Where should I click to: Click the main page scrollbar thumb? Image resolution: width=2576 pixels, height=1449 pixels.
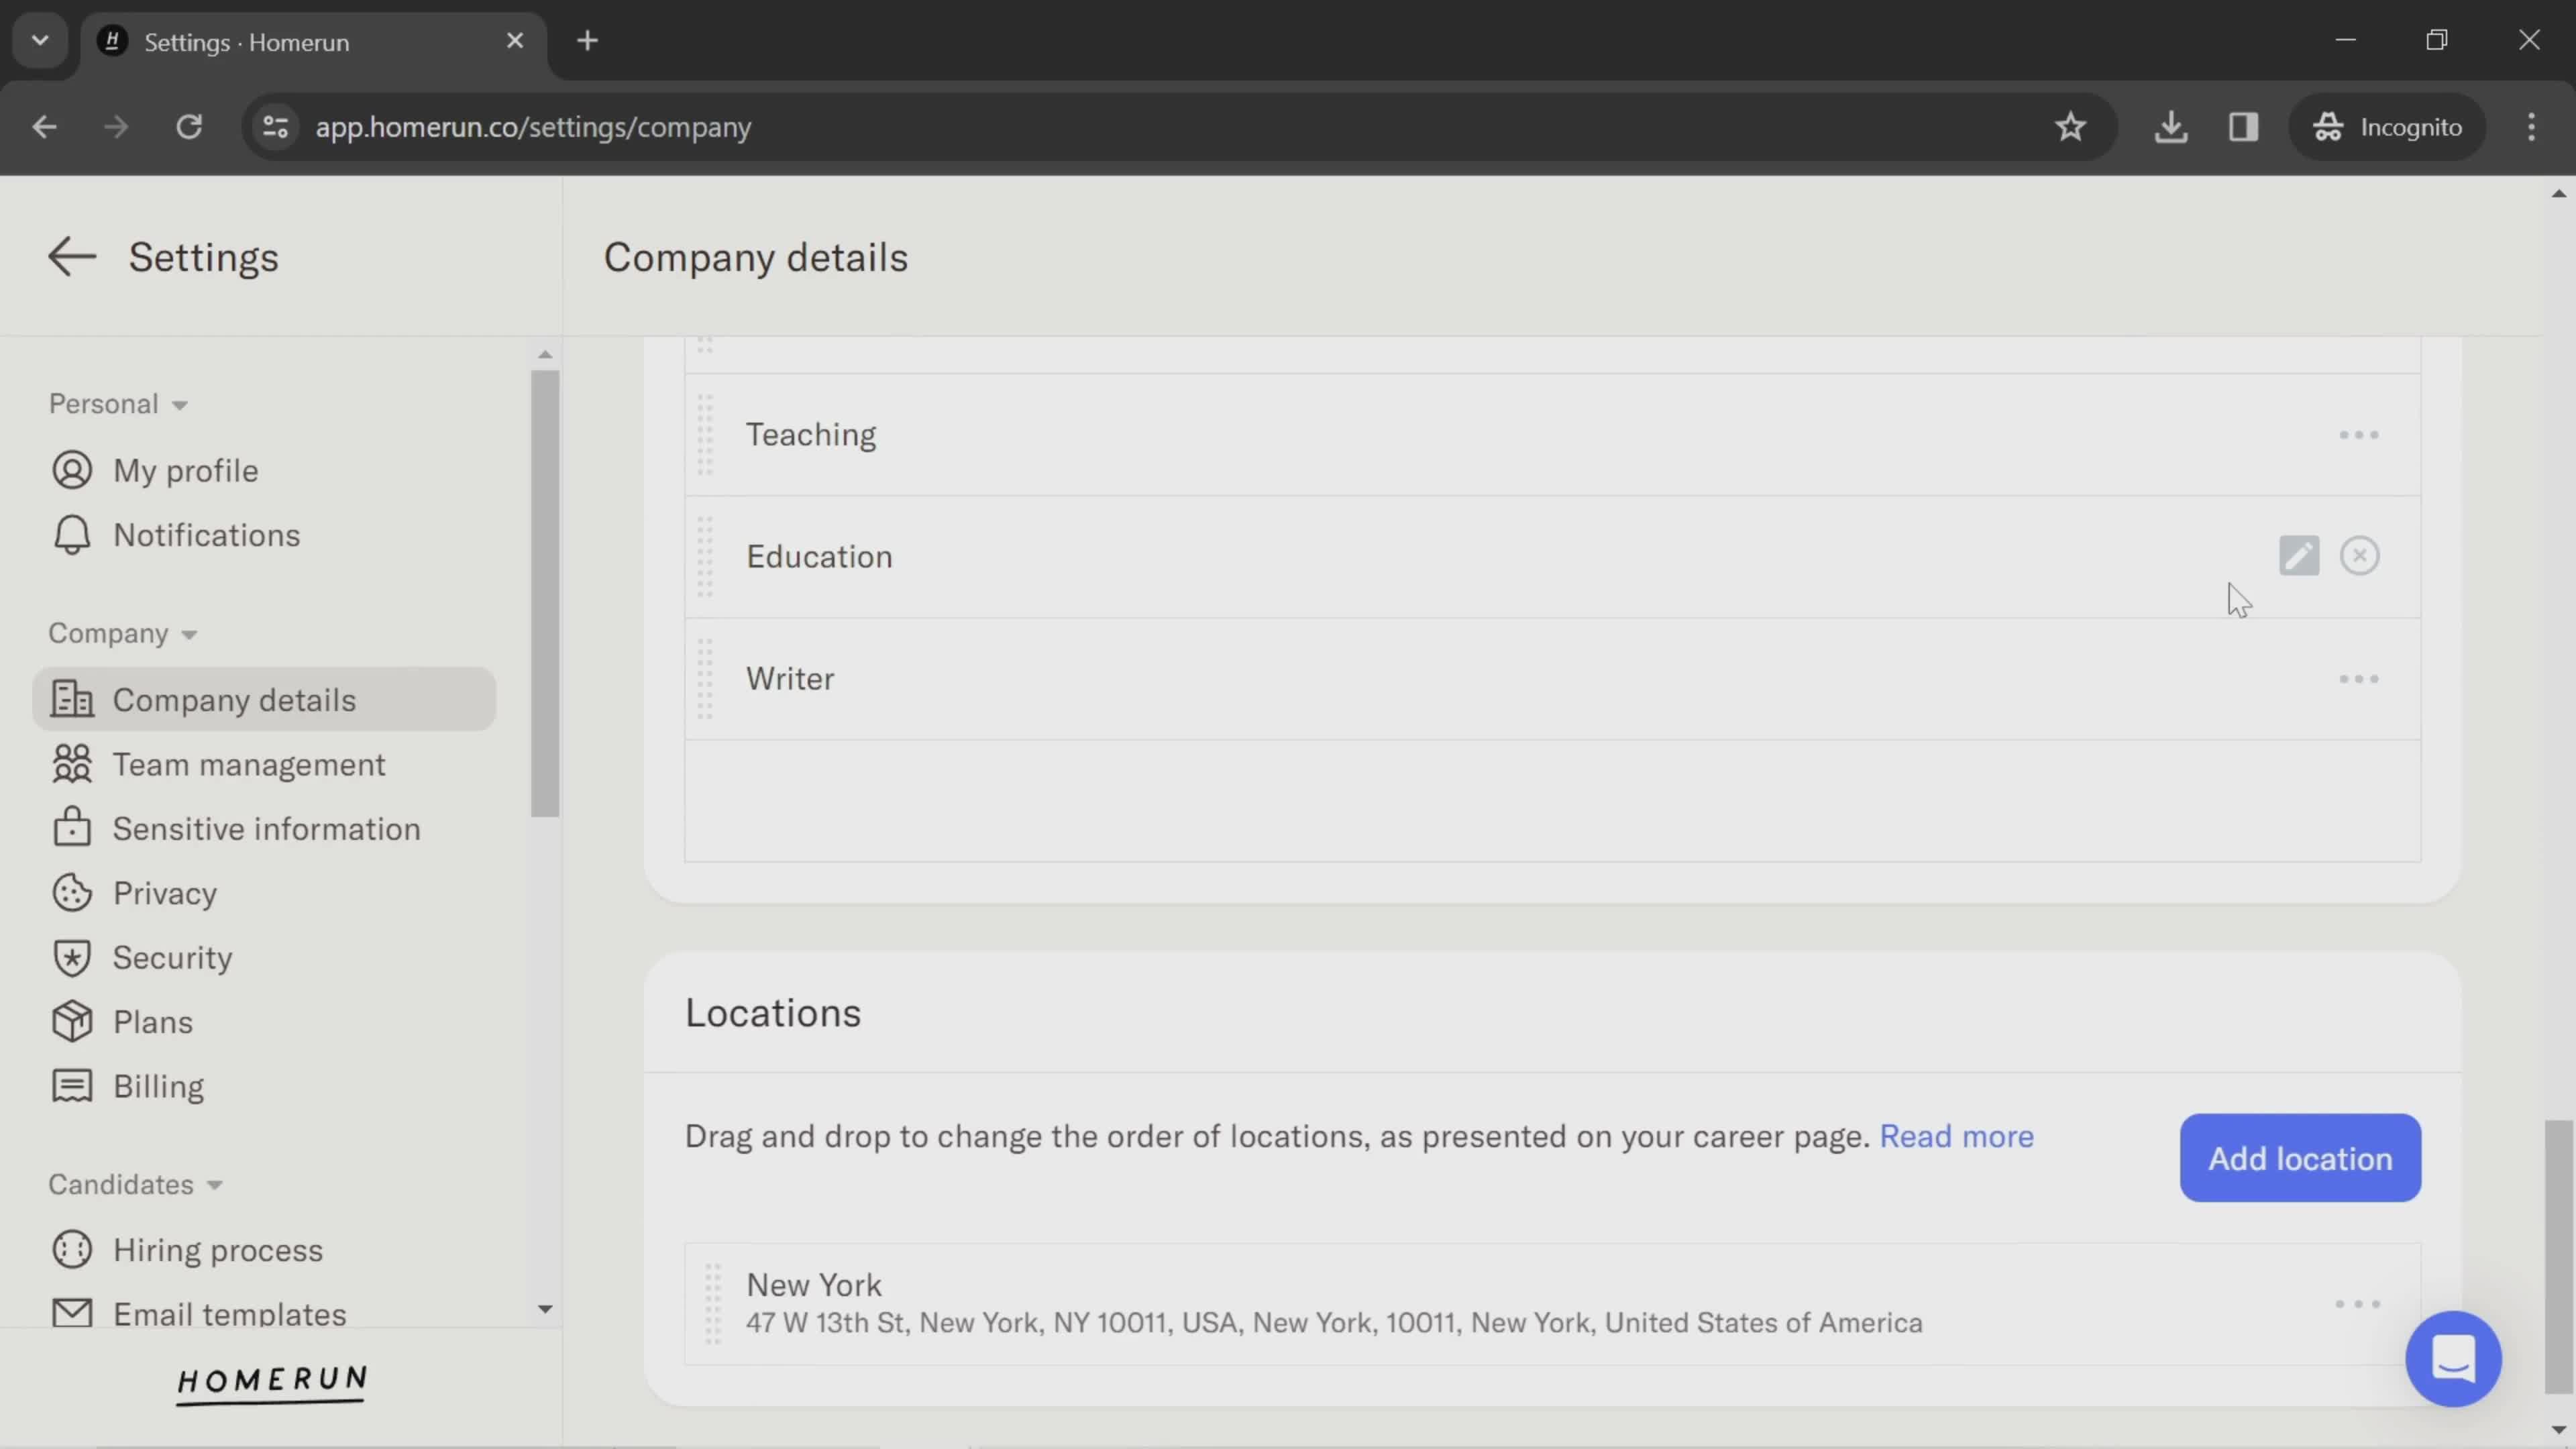(x=2559, y=1257)
